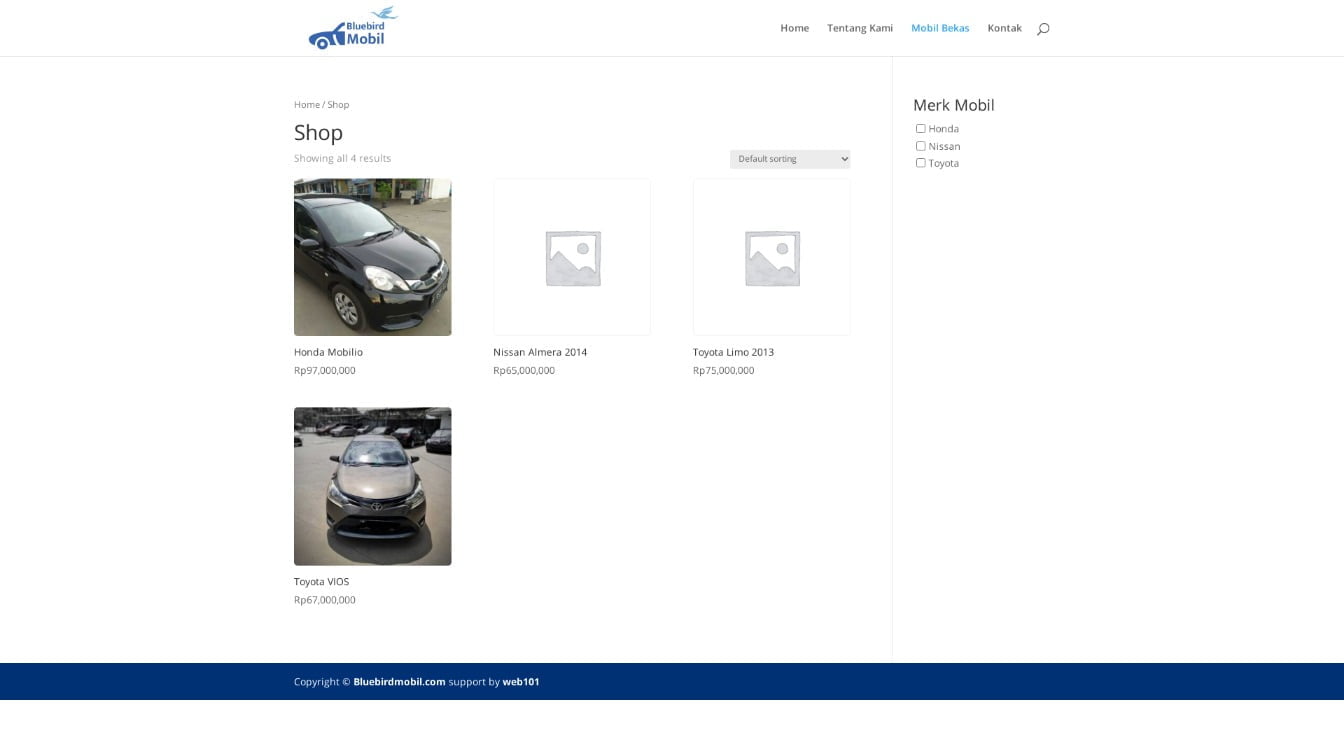
Task: Click the Shop page heading
Action: [x=319, y=132]
